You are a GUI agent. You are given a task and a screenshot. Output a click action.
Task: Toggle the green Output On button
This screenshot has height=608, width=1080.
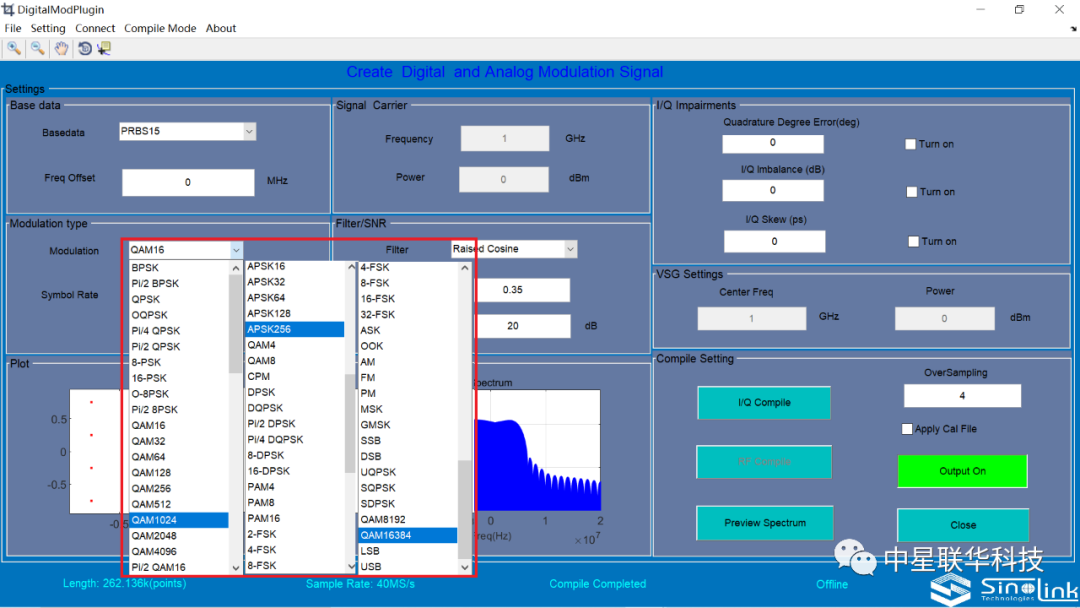(x=962, y=471)
